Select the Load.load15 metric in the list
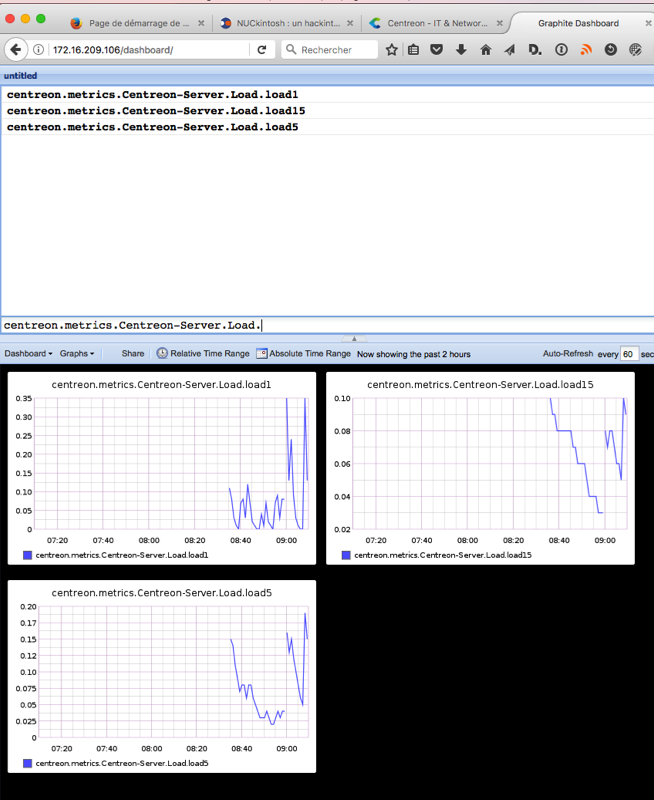 tap(156, 110)
